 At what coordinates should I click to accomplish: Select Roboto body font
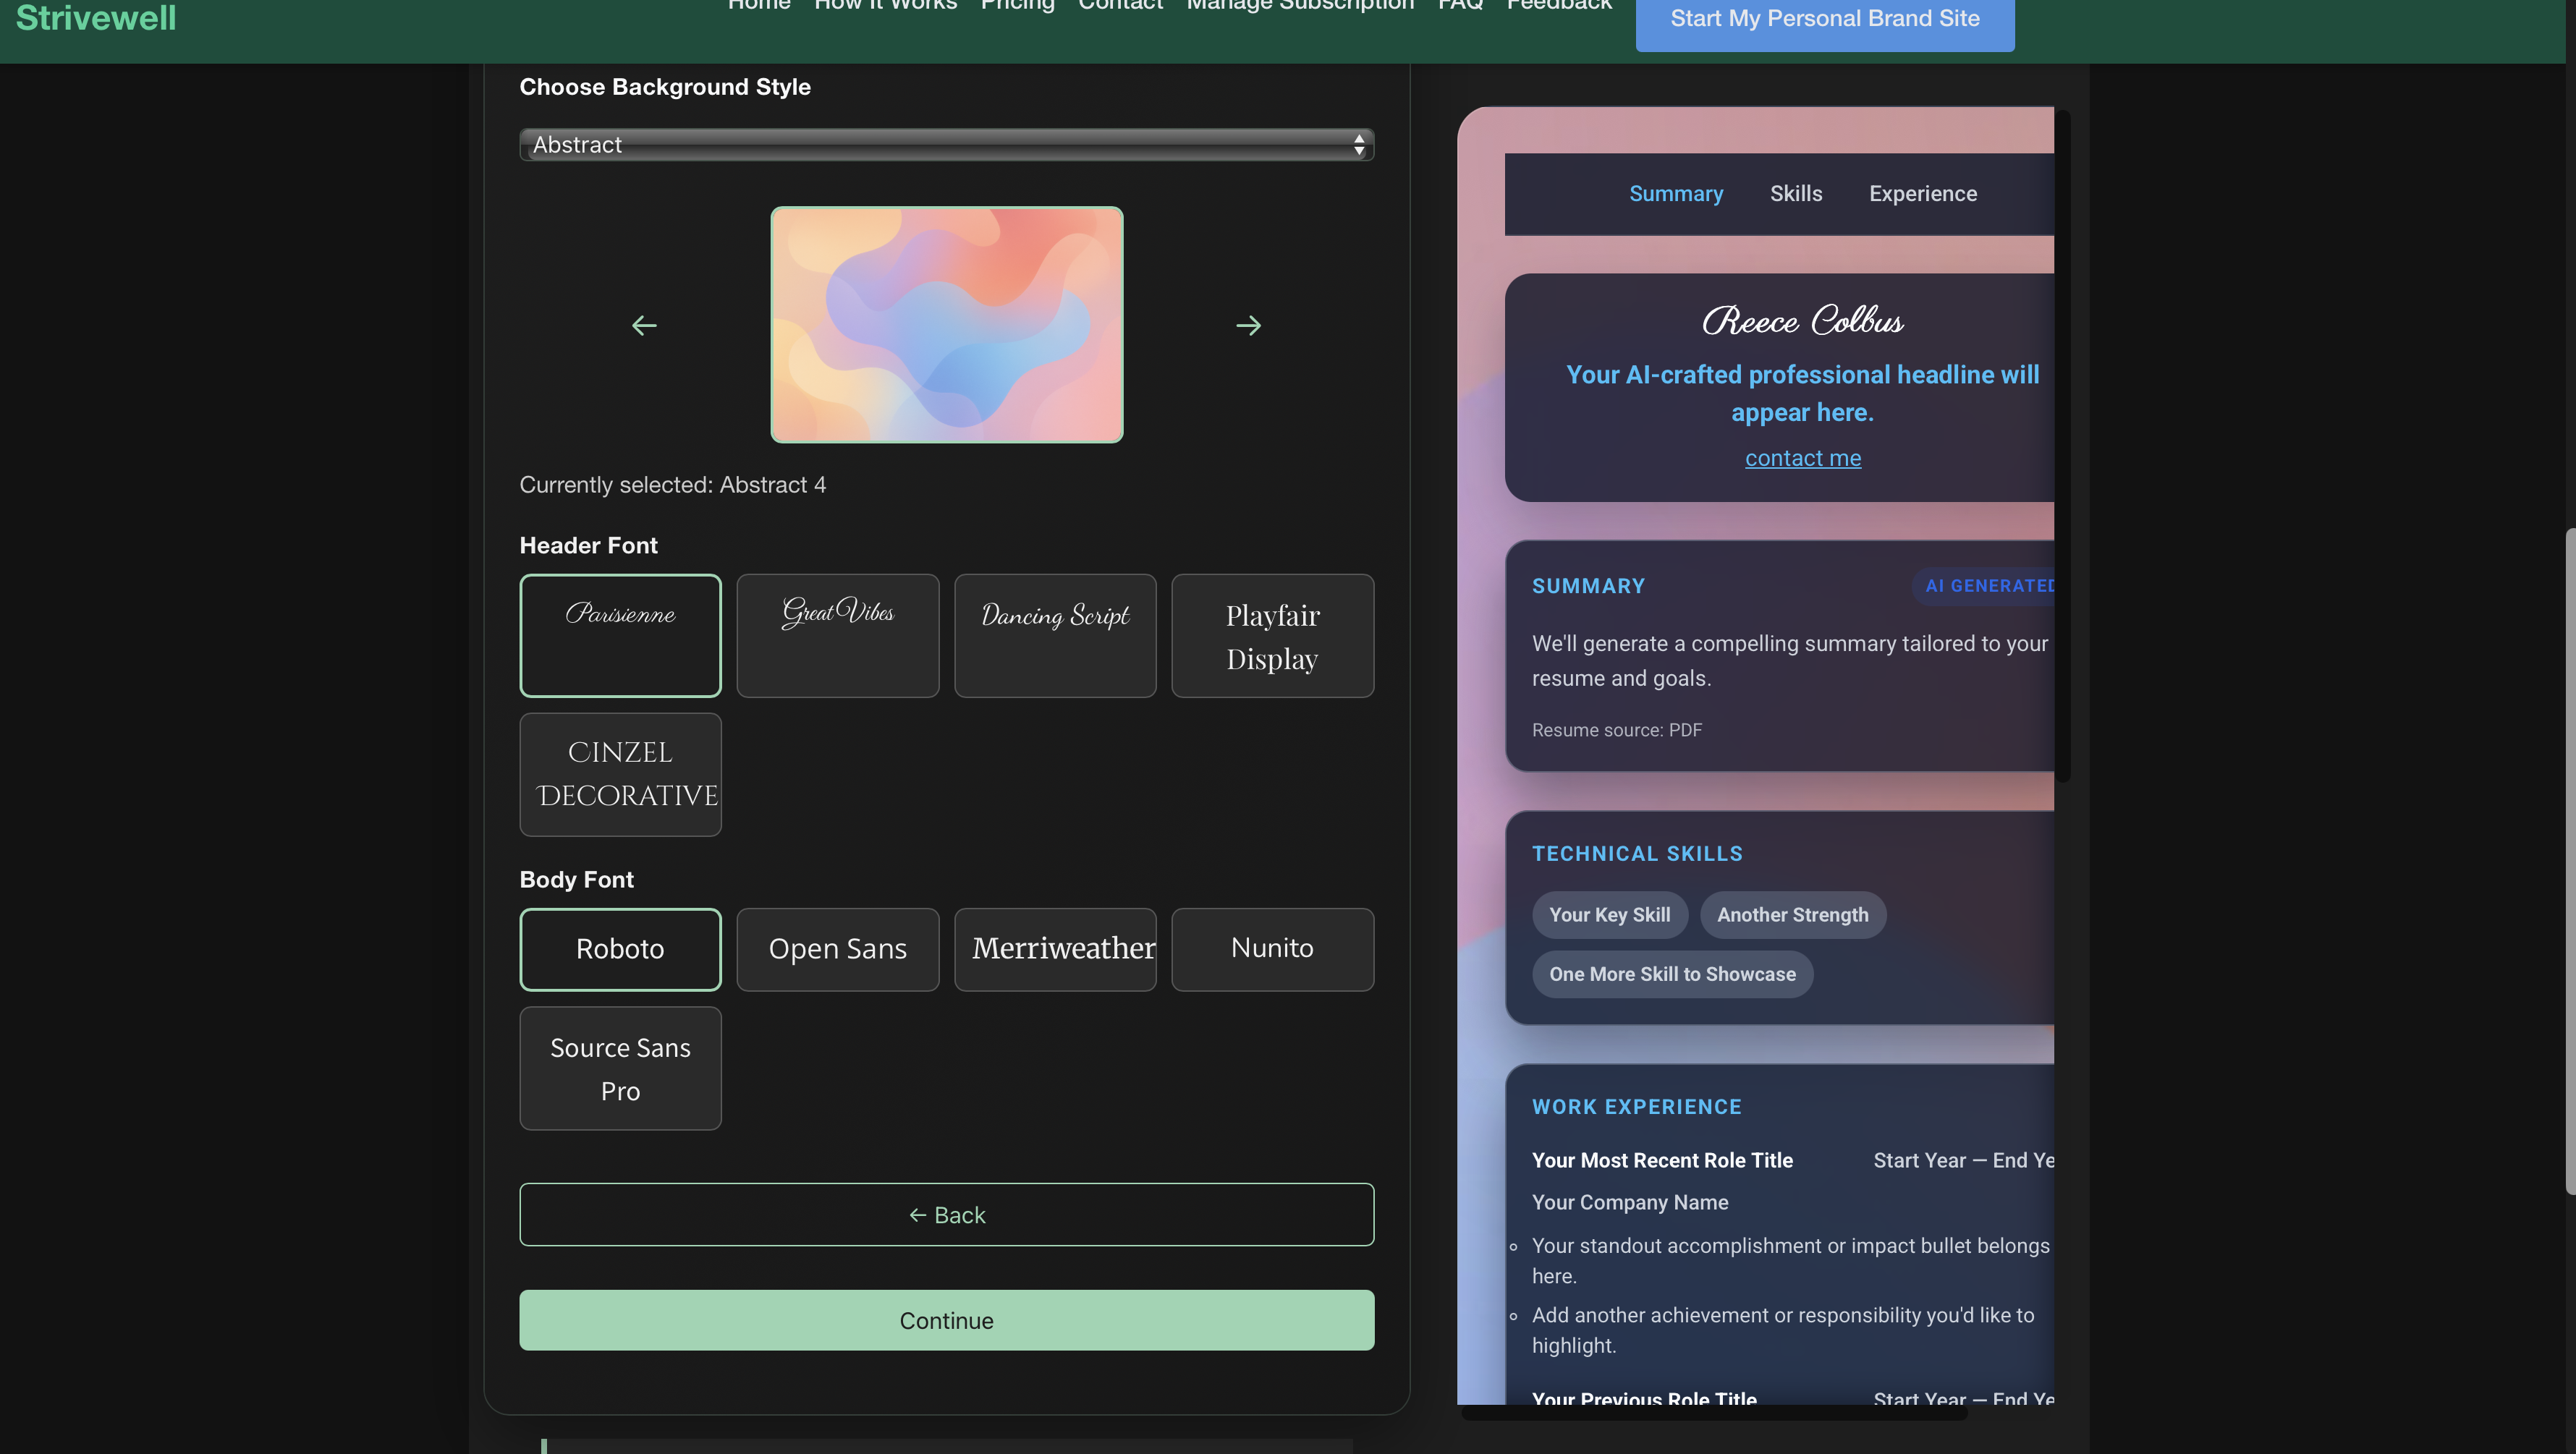point(620,949)
